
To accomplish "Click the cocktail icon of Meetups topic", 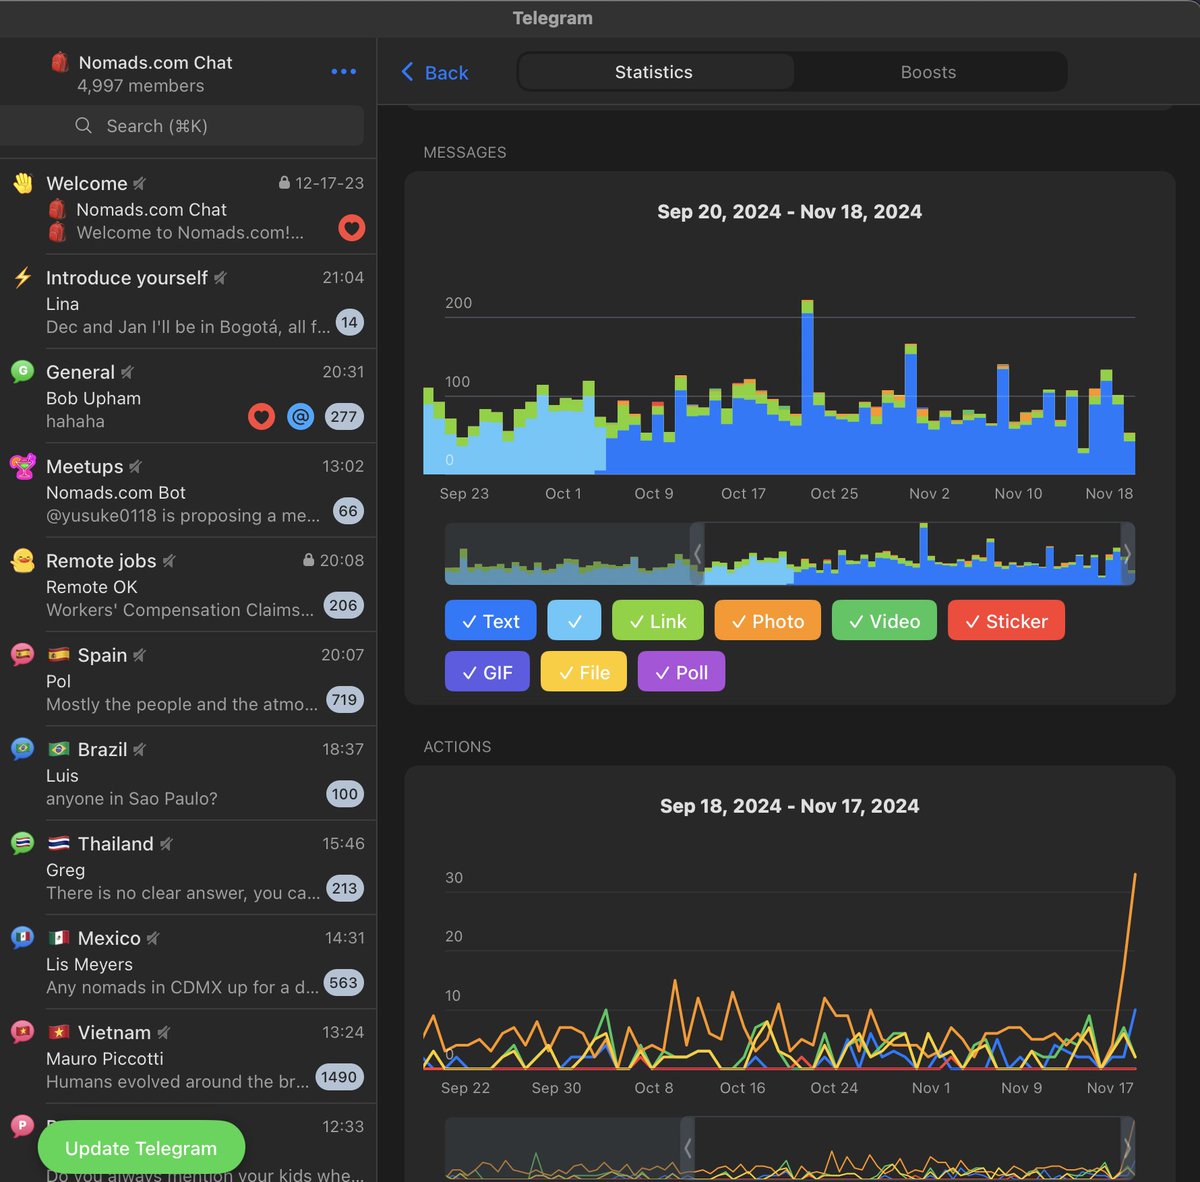I will coord(23,466).
